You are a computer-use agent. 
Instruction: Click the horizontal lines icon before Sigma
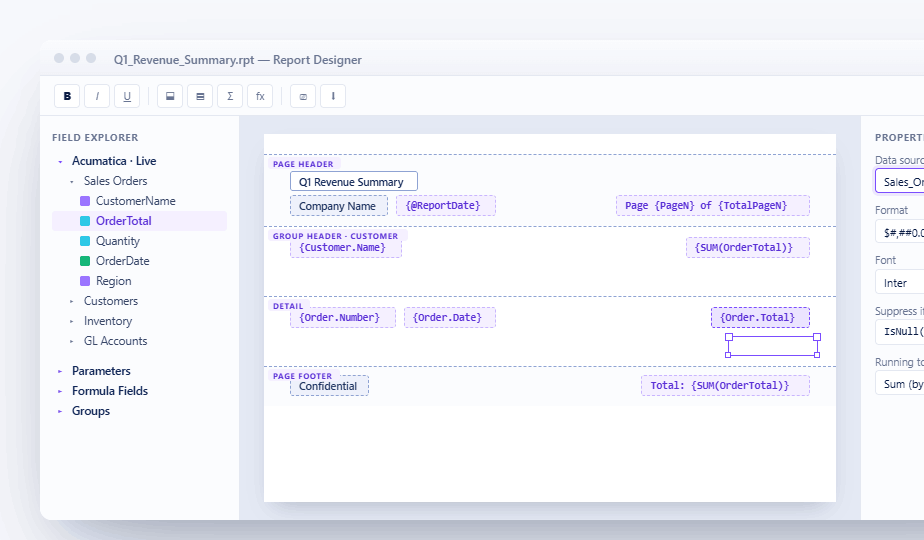pyautogui.click(x=200, y=96)
